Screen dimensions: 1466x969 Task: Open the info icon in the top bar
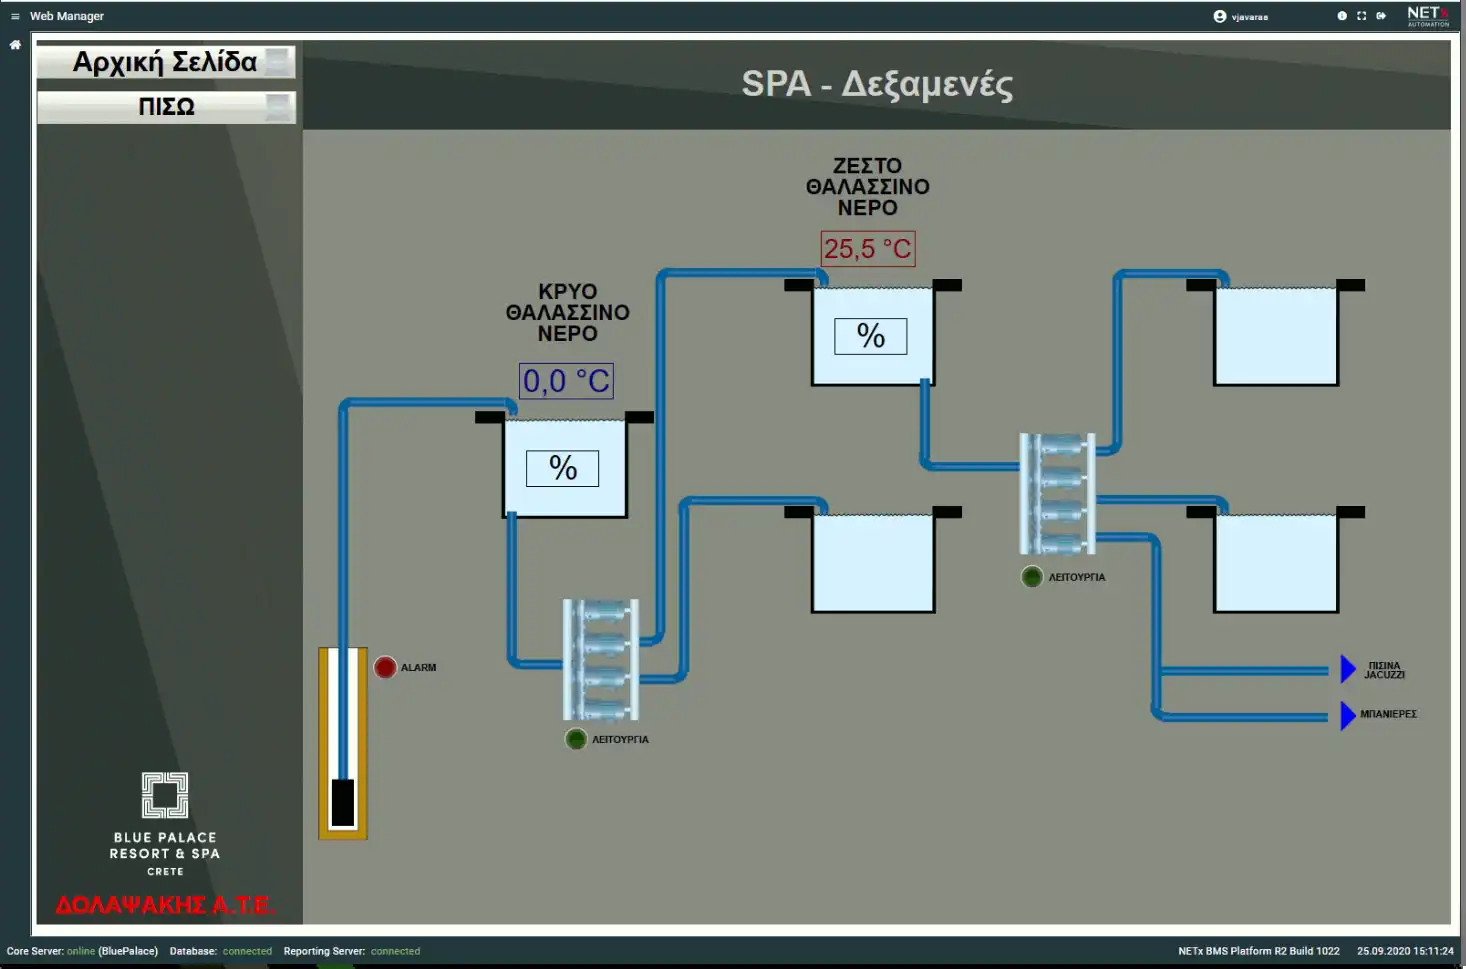tap(1342, 16)
